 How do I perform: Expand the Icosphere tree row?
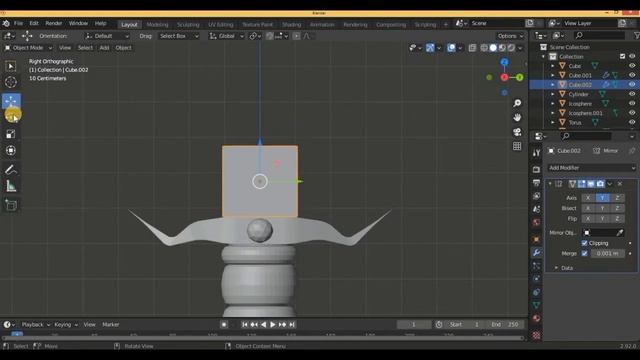pyautogui.click(x=553, y=103)
